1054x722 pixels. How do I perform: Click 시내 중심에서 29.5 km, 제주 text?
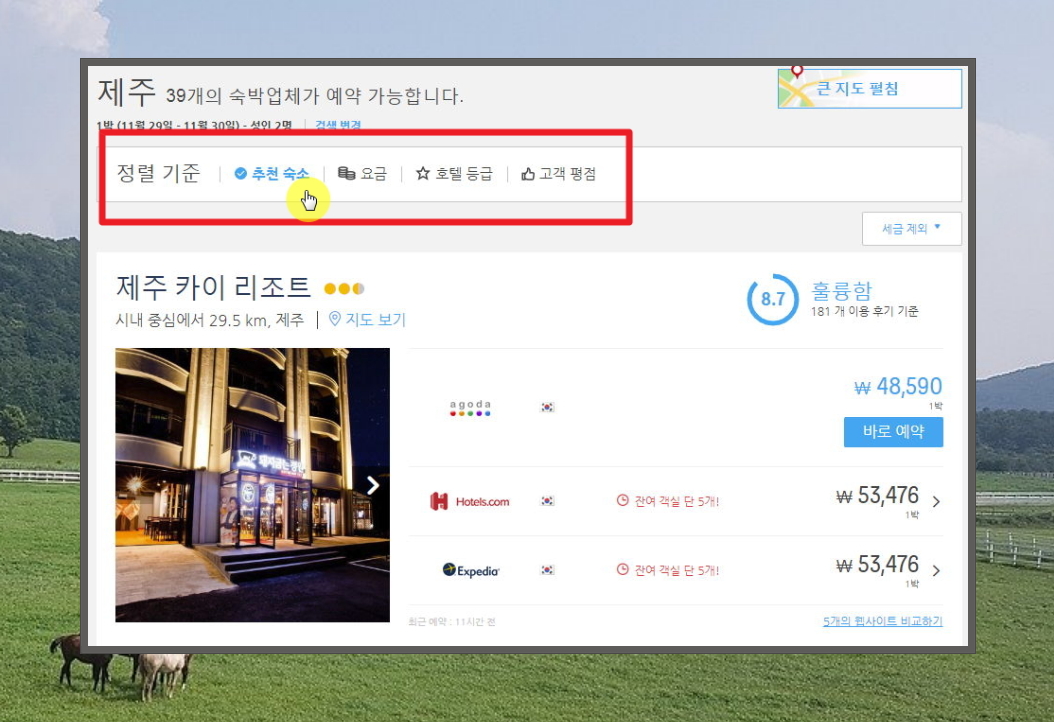tap(210, 320)
